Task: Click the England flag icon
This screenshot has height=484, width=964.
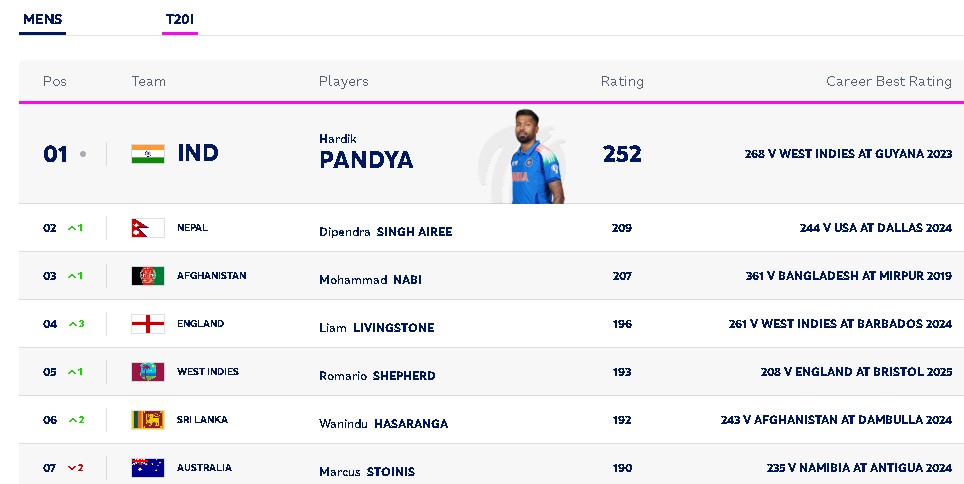Action: 147,324
